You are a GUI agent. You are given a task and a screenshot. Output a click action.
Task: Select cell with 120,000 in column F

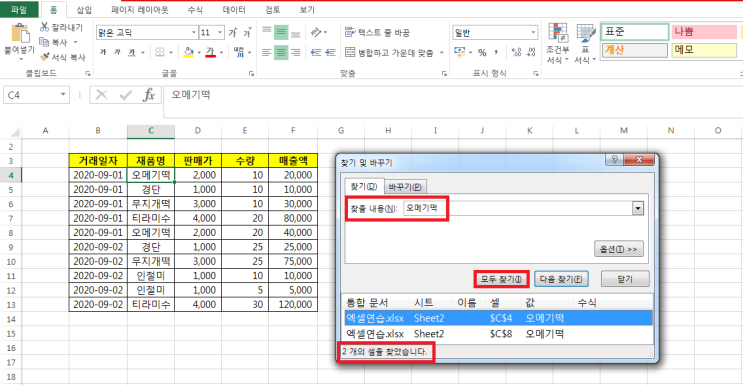pos(292,304)
